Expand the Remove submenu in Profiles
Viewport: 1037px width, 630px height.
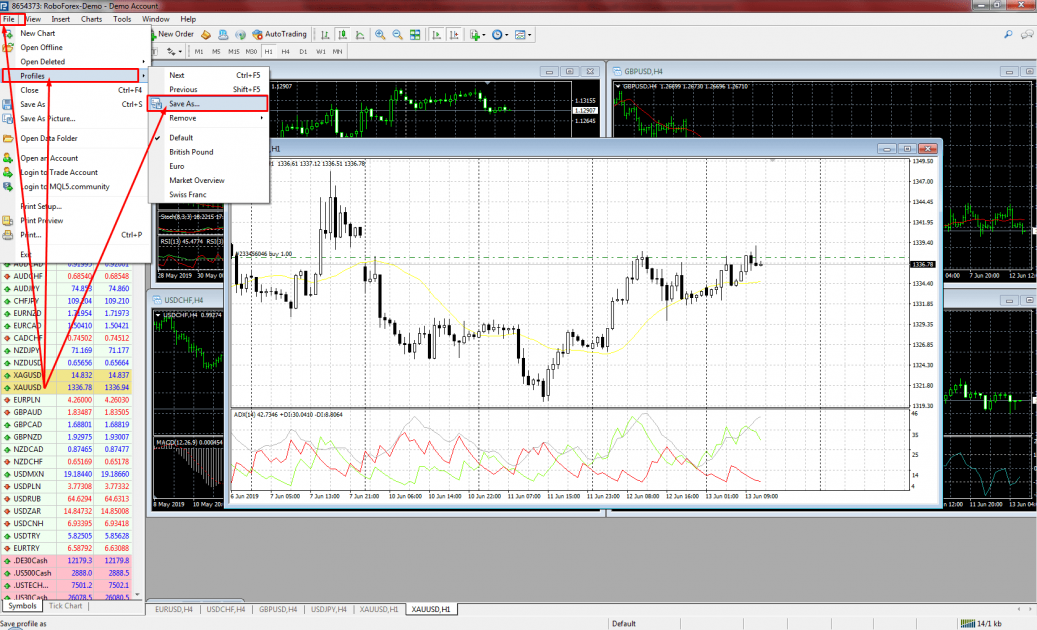coord(208,118)
